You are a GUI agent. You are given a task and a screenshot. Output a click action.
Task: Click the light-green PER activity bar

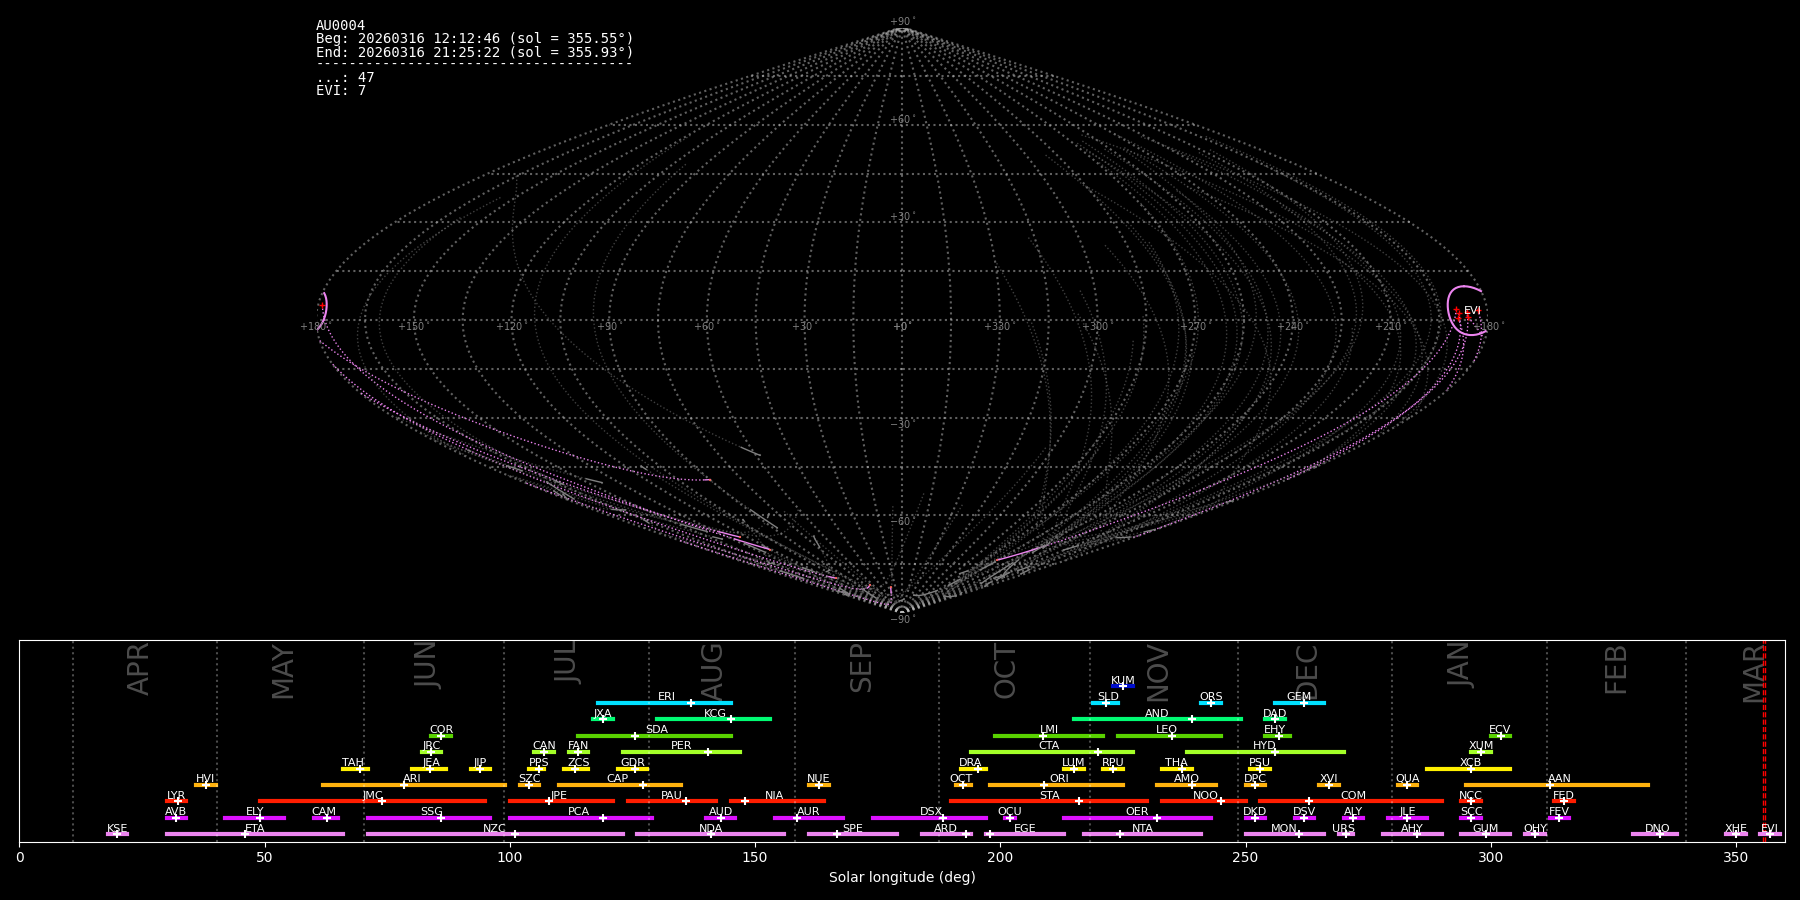[681, 752]
